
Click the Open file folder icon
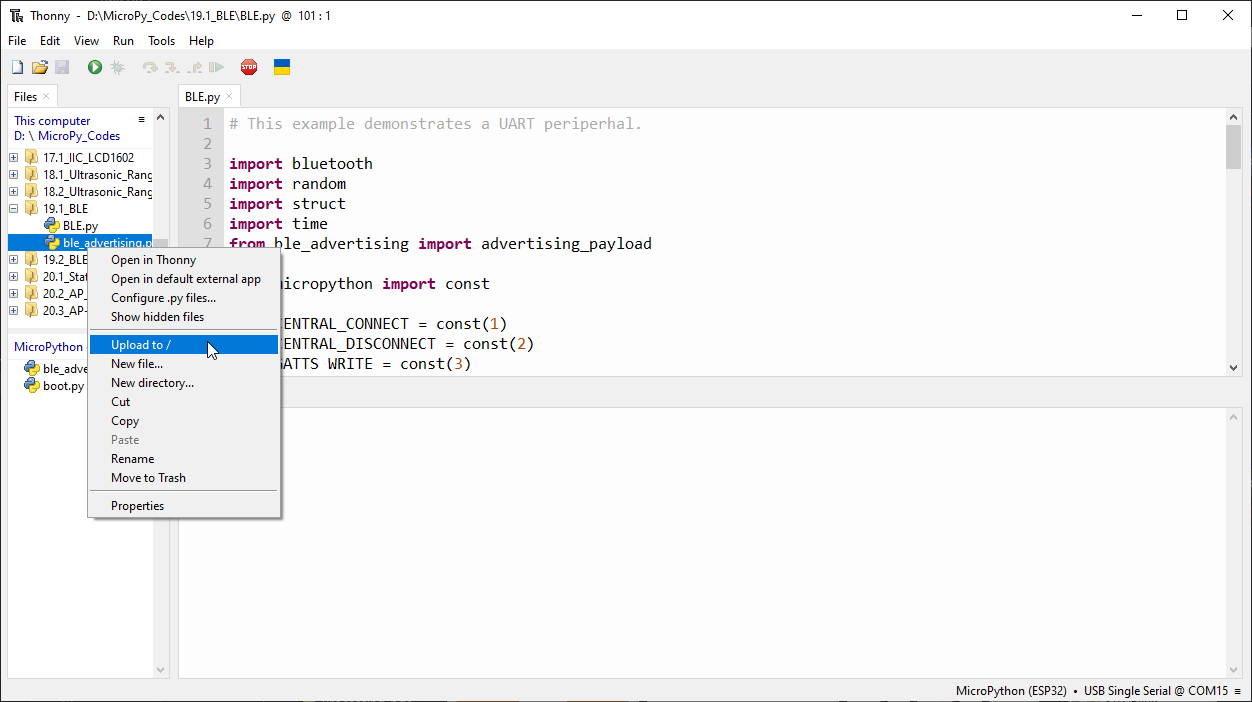(40, 67)
